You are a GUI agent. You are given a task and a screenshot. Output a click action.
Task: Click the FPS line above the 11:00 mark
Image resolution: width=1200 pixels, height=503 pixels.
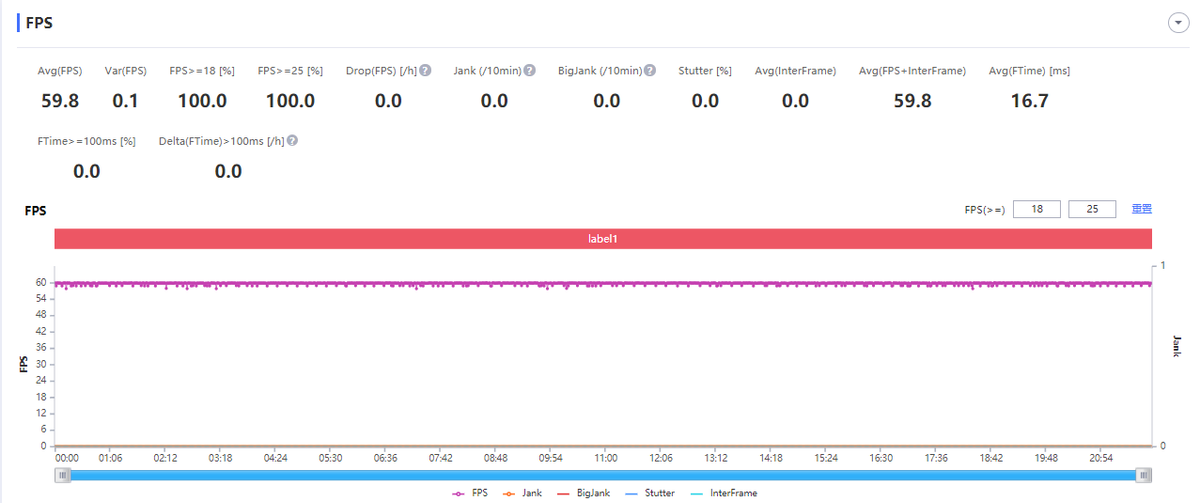point(606,284)
